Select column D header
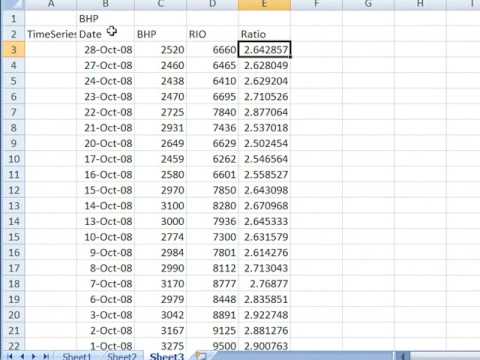Screen dimensions: 480x360 212,4
